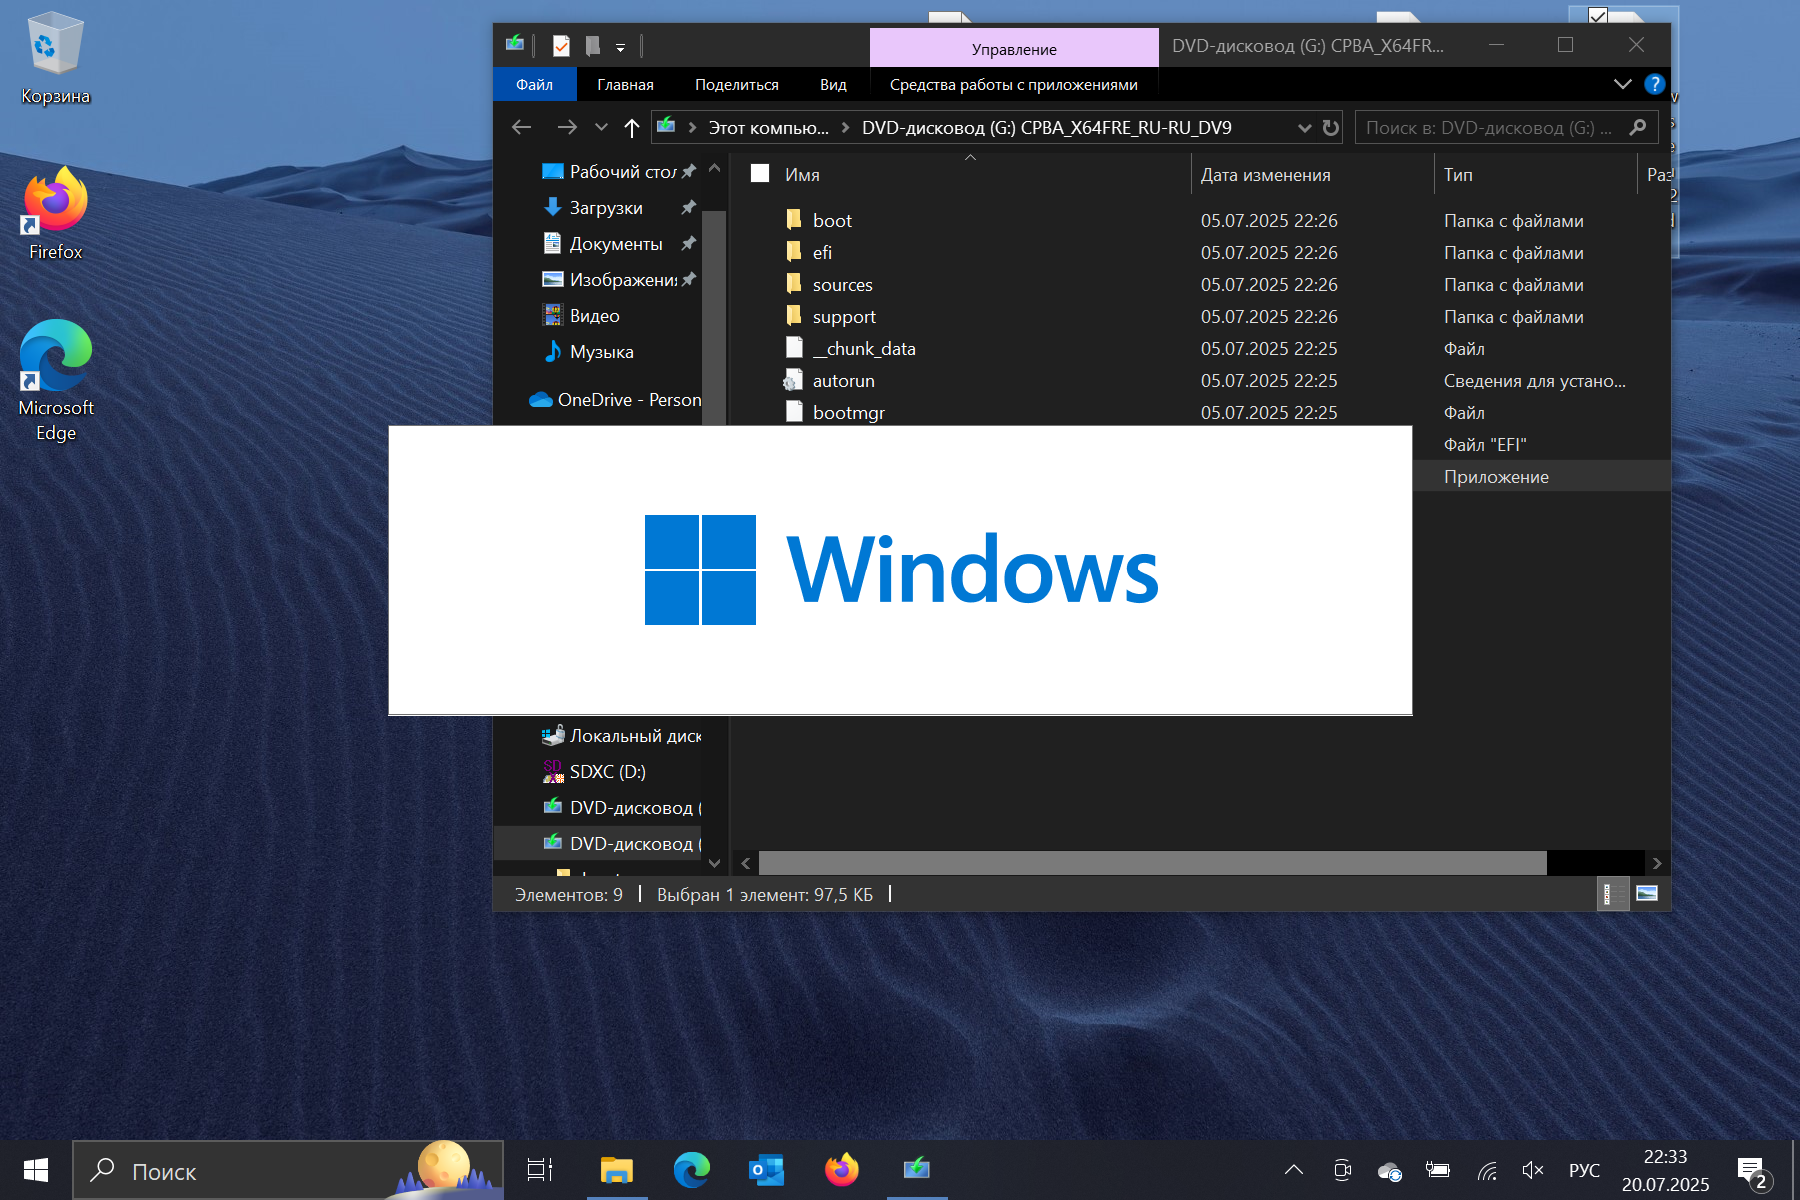This screenshot has width=1800, height=1200.
Task: Click the Файл "EFI" type cell
Action: [x=1485, y=445]
